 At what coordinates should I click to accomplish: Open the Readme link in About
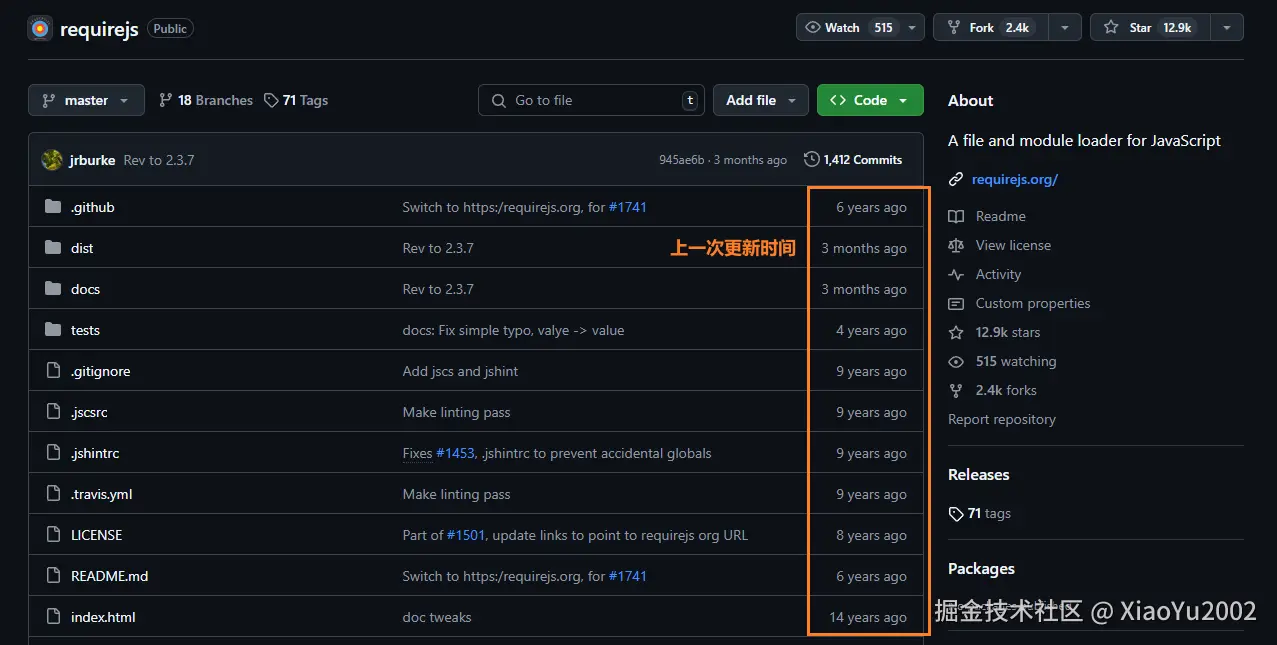tap(1001, 216)
